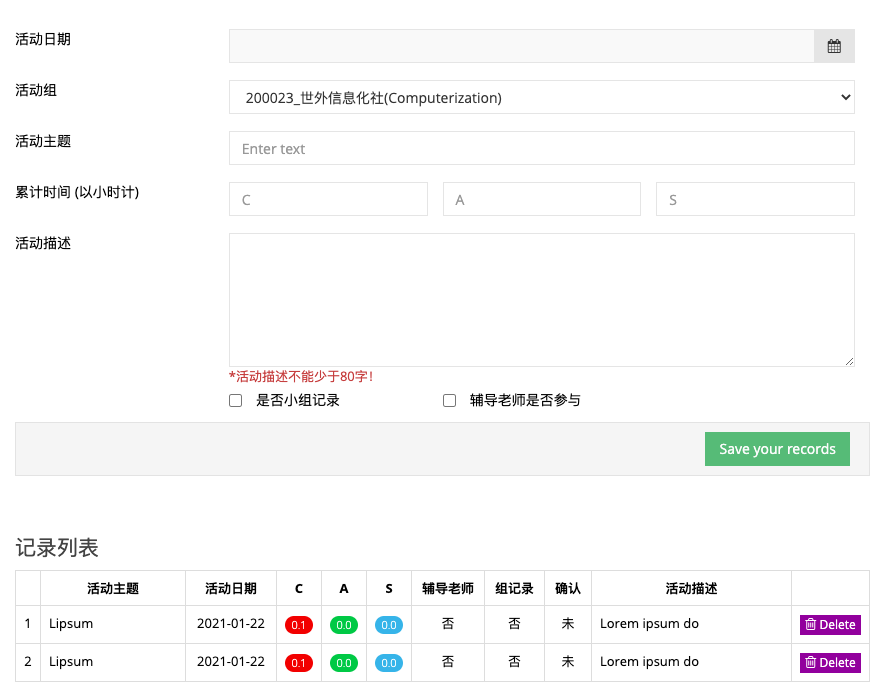Viewport: 883px width, 698px height.
Task: Click the 活动日期 date input field
Action: click(521, 46)
